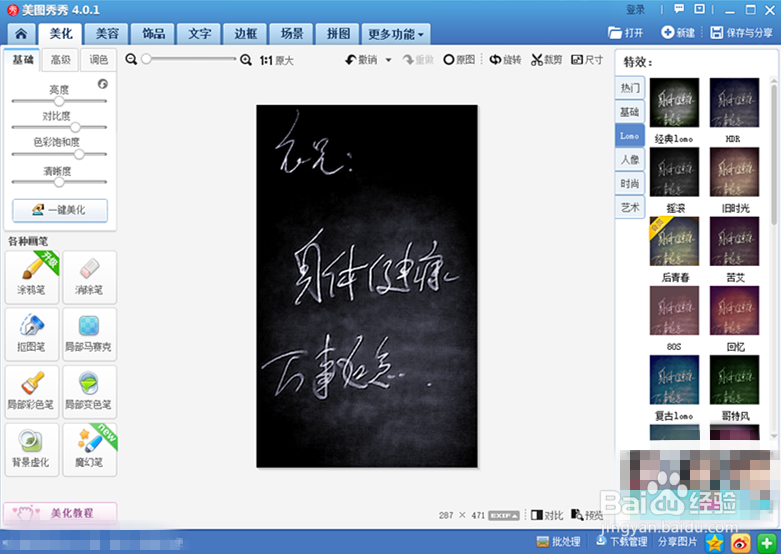Click the 一键美化 one-click beautify button
Image resolution: width=781 pixels, height=554 pixels.
point(60,210)
